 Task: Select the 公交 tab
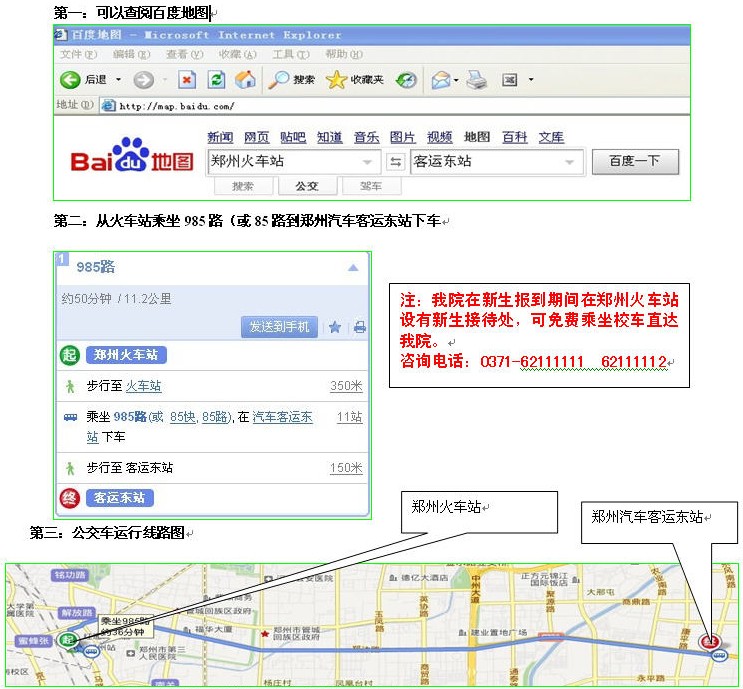(x=307, y=186)
